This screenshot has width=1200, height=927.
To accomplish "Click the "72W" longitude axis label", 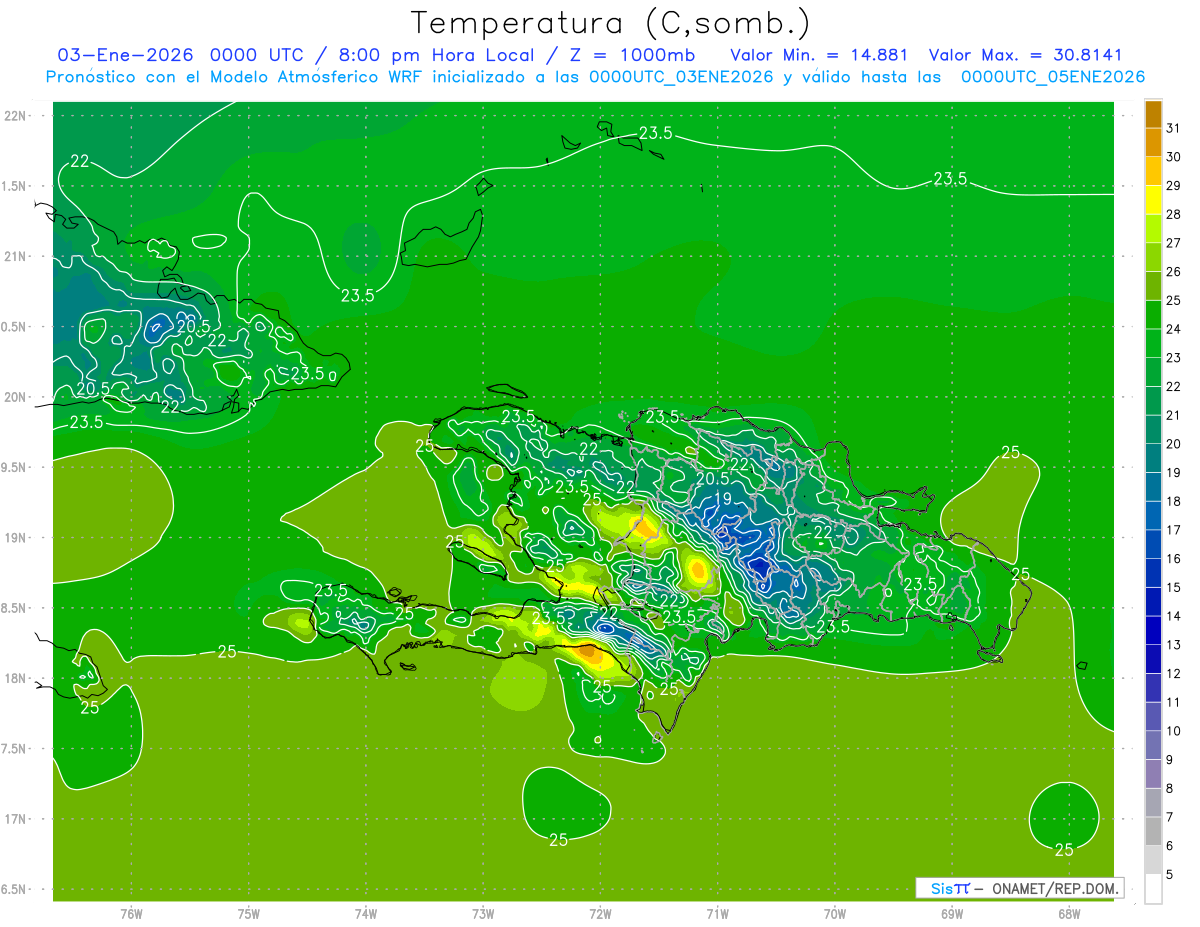I will (x=600, y=914).
